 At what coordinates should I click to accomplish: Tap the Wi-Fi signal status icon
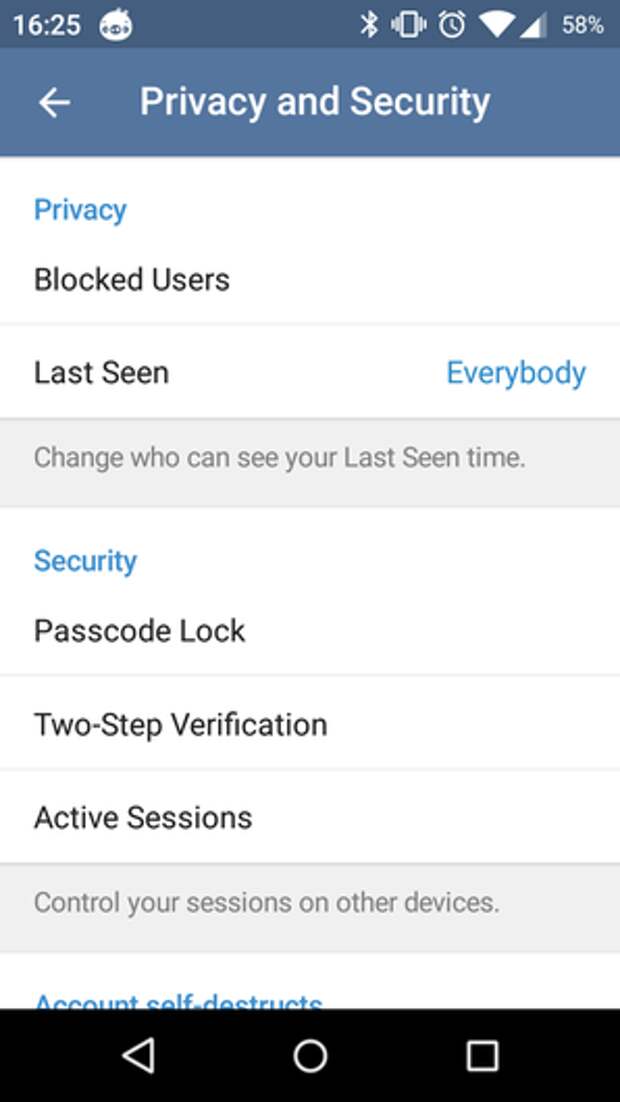coord(496,25)
